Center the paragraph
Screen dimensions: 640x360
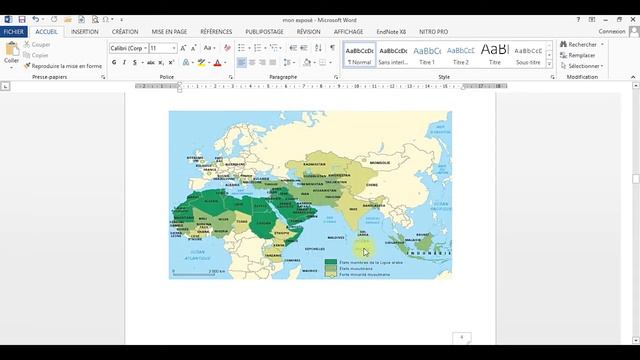[252, 62]
